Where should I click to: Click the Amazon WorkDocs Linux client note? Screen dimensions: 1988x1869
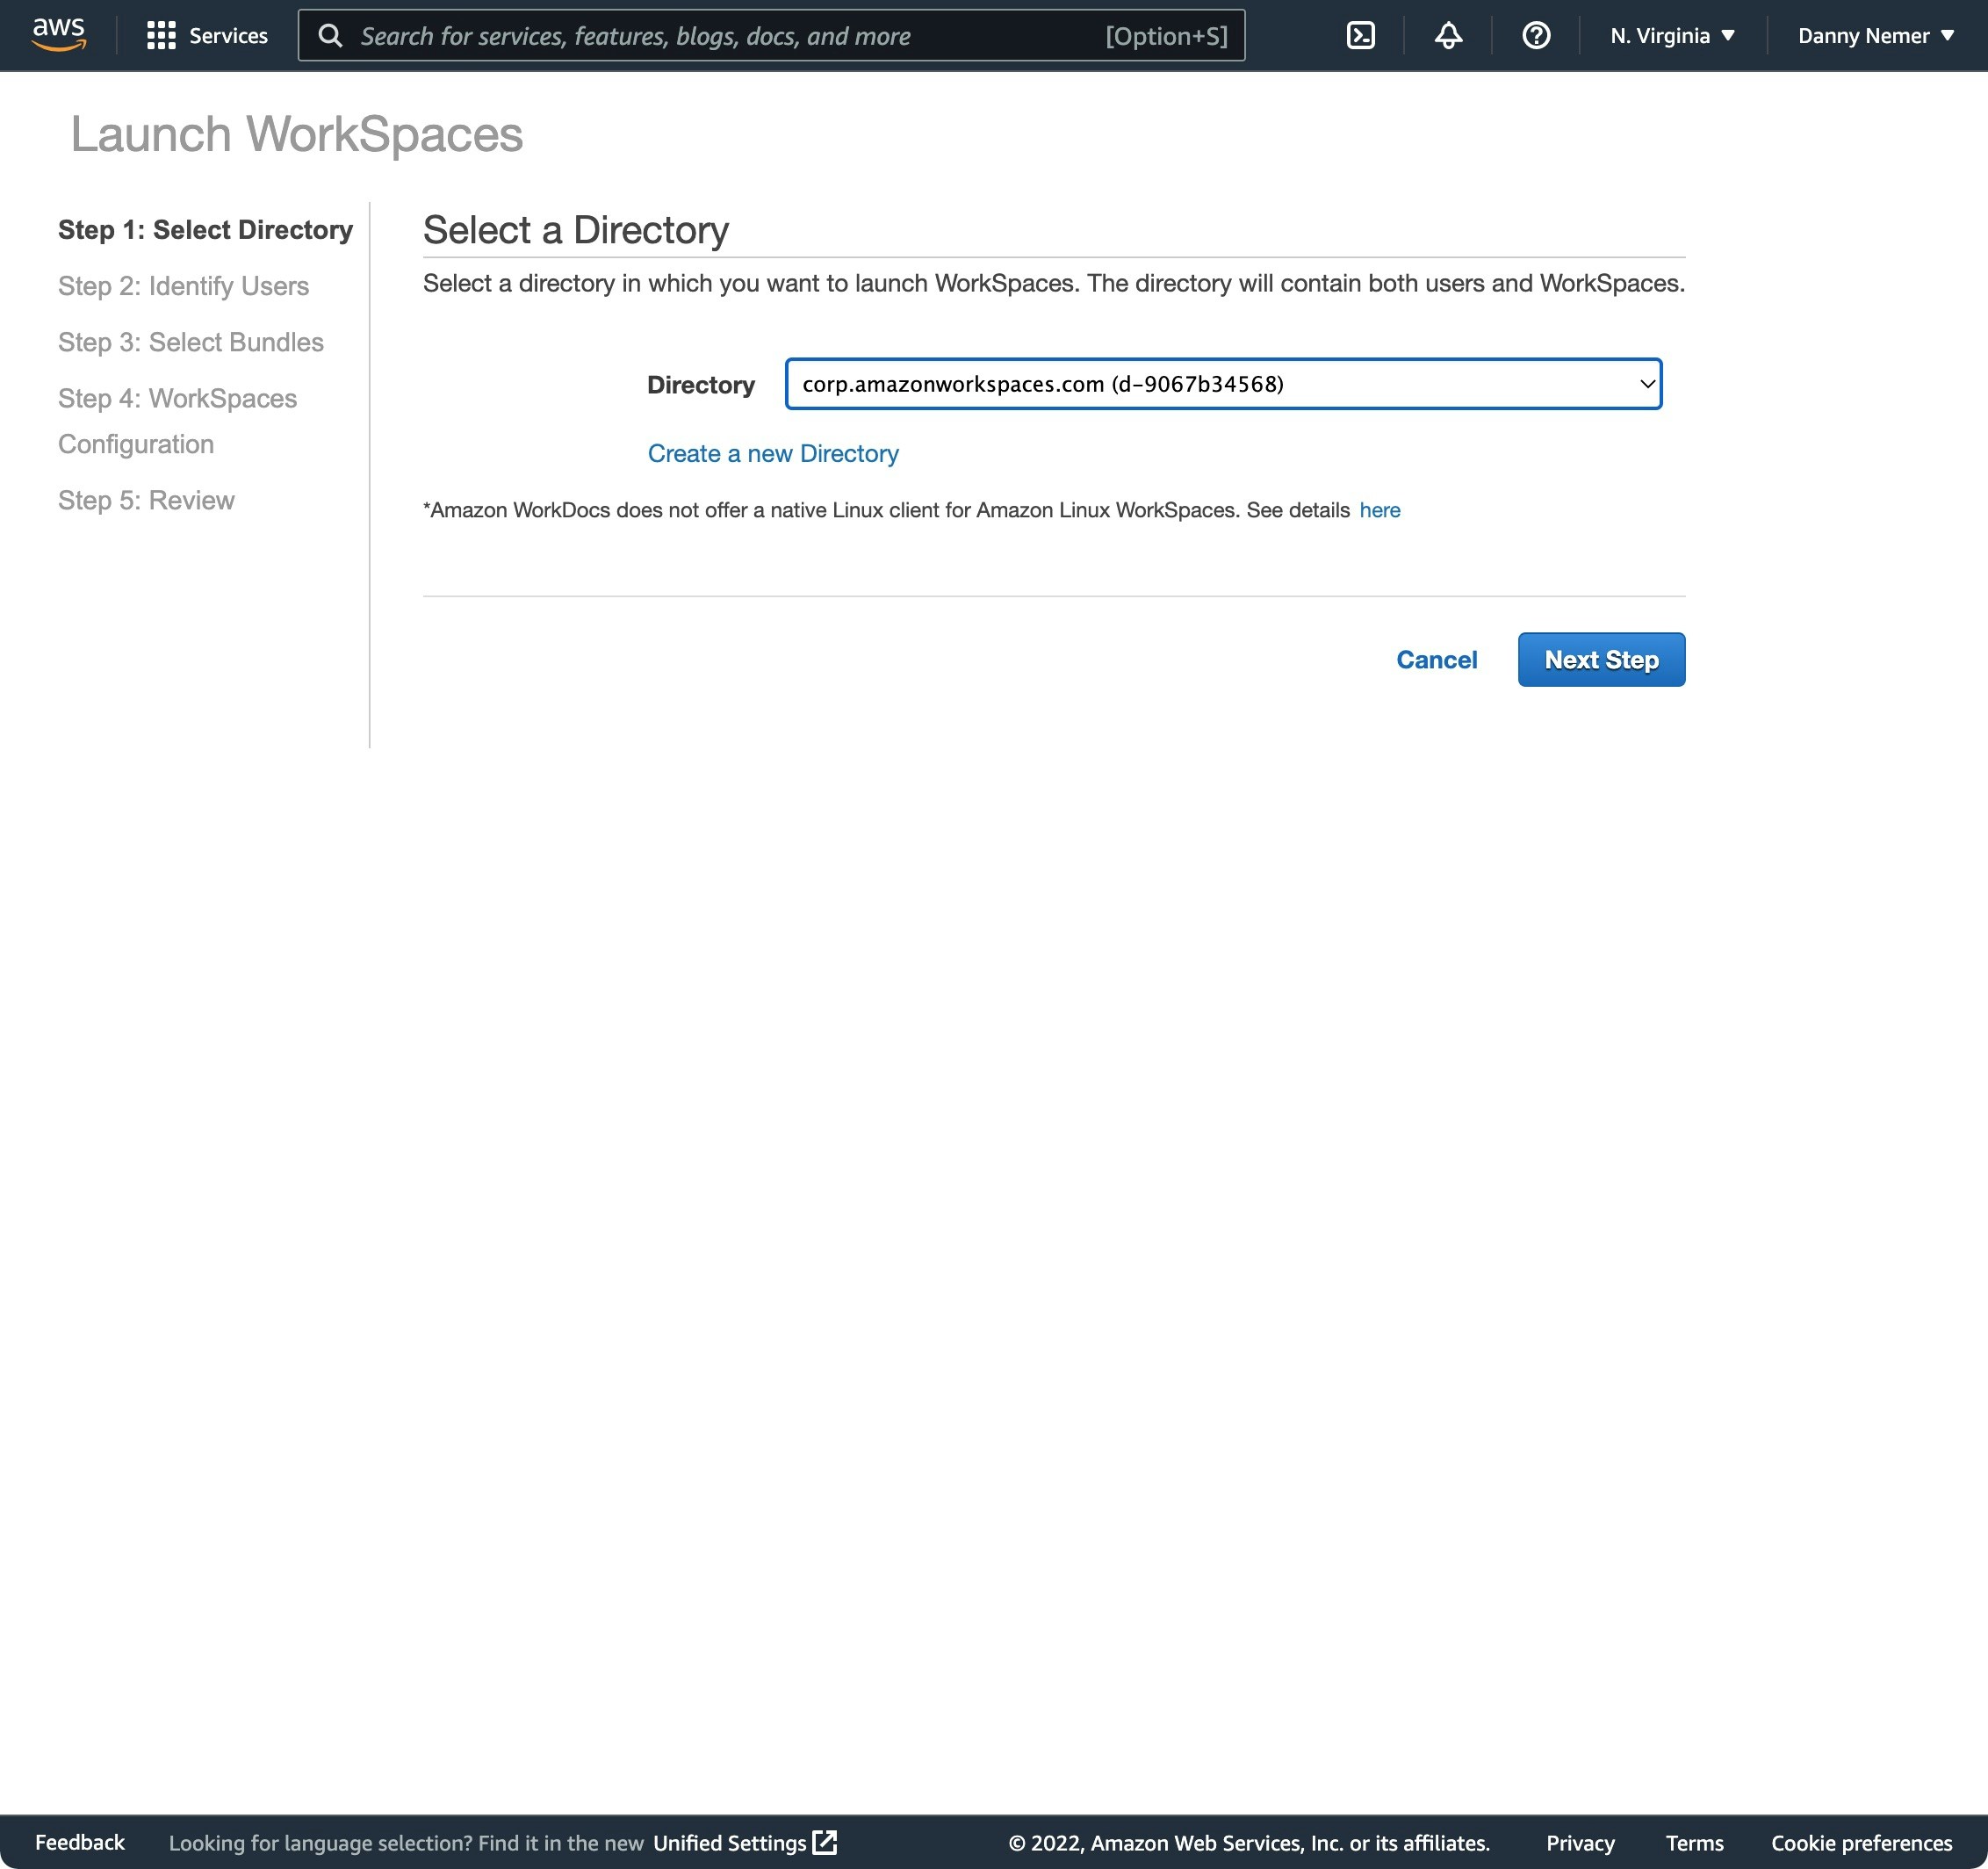[886, 510]
